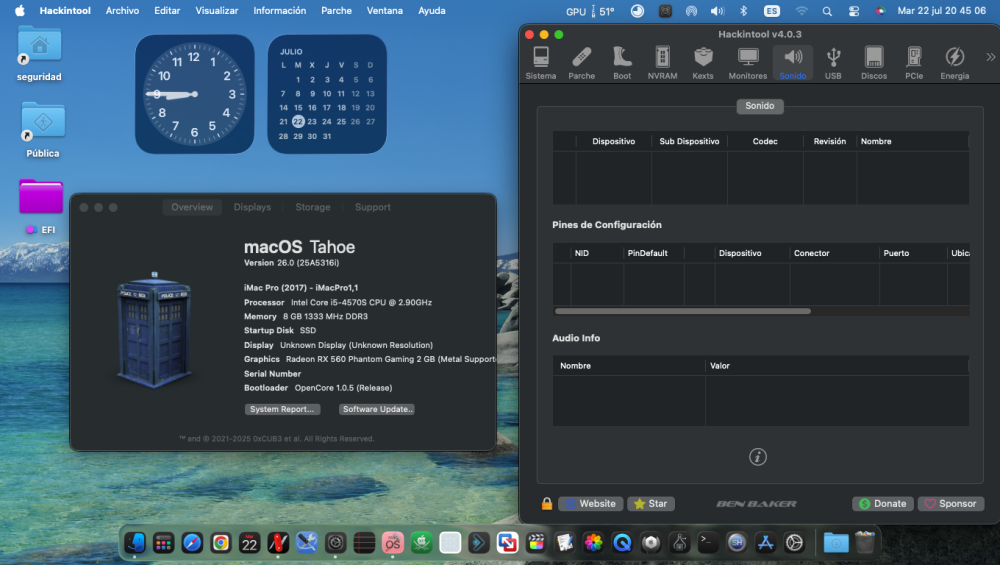This screenshot has height=565, width=1000.
Task: Open the Información menu
Action: click(279, 11)
